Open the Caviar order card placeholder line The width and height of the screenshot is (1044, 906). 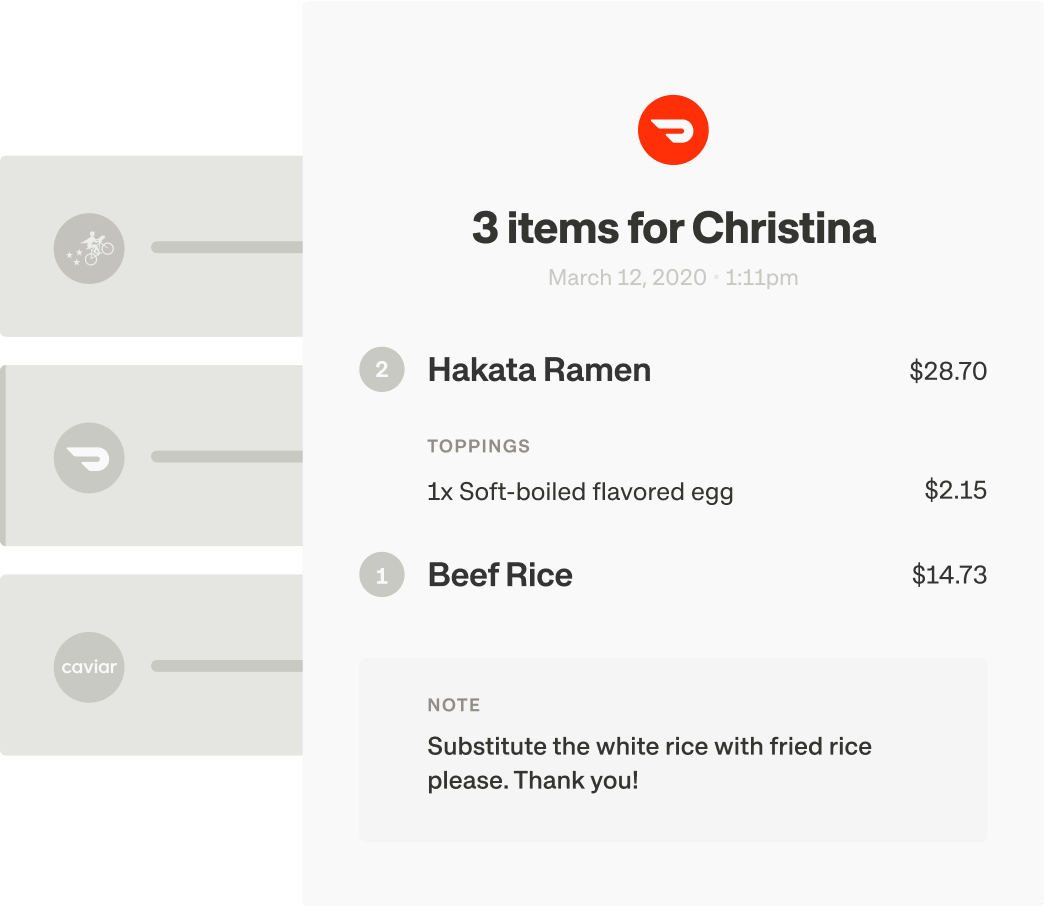click(x=227, y=666)
